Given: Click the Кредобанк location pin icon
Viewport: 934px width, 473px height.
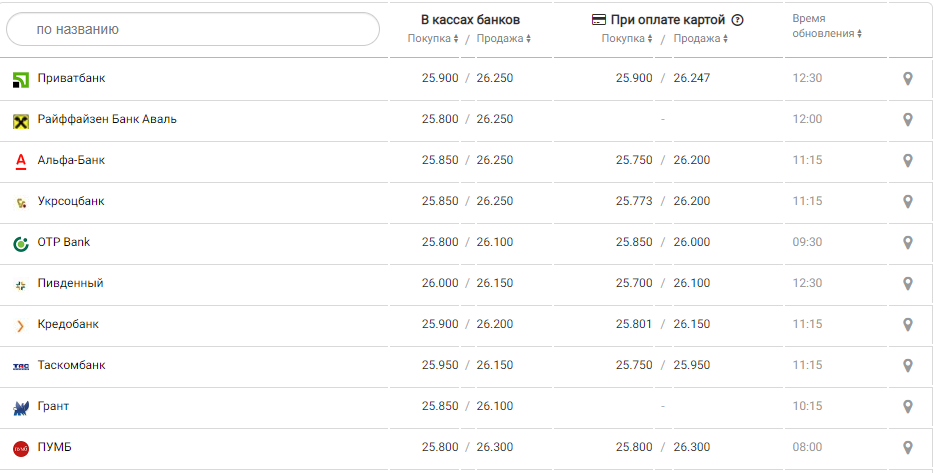Looking at the screenshot, I should click(x=908, y=324).
